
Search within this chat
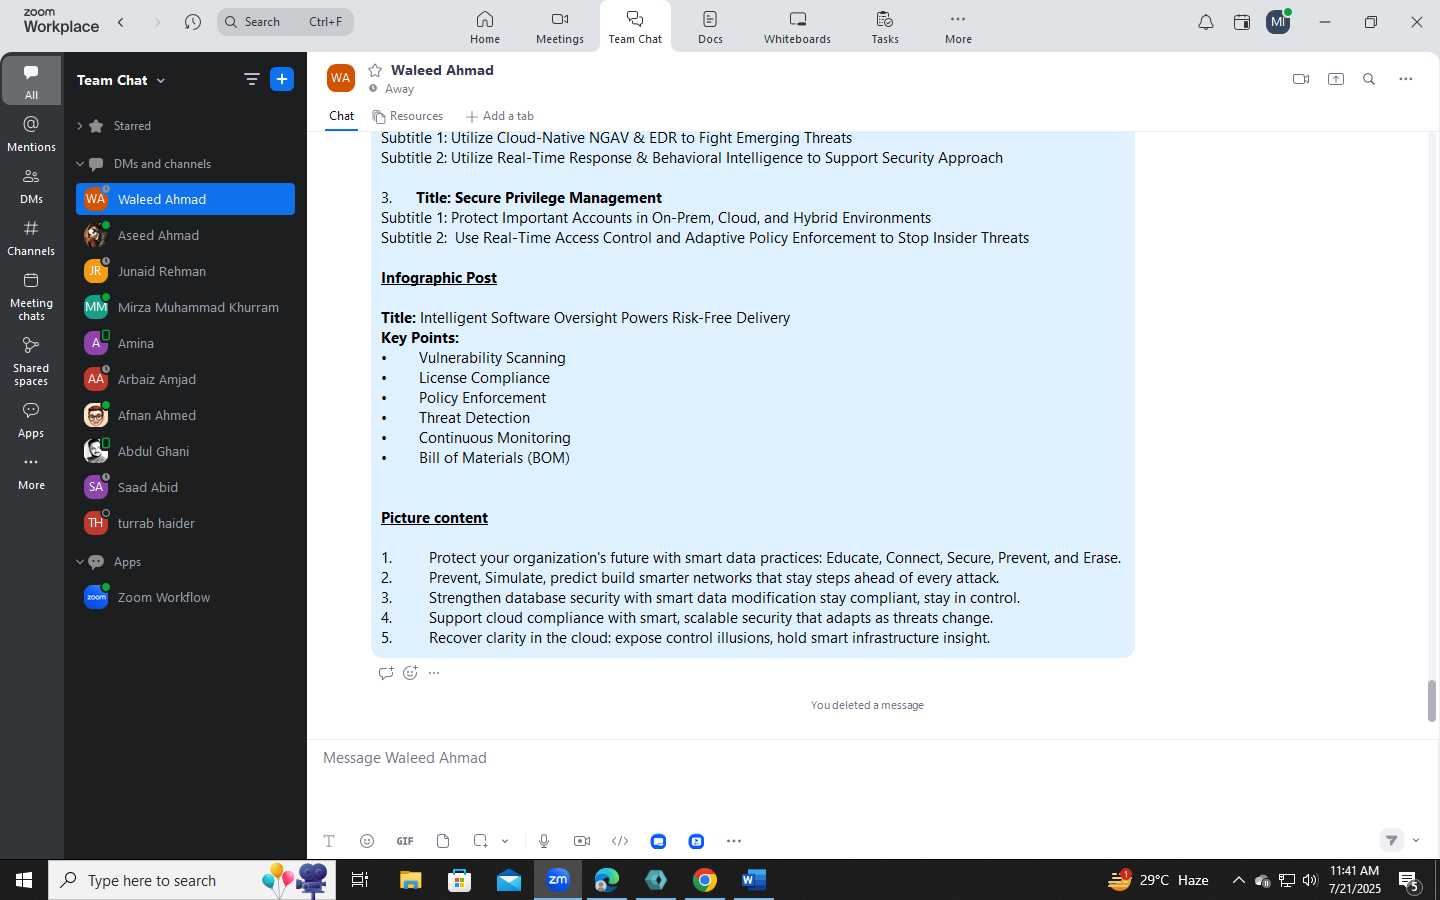tap(1369, 79)
